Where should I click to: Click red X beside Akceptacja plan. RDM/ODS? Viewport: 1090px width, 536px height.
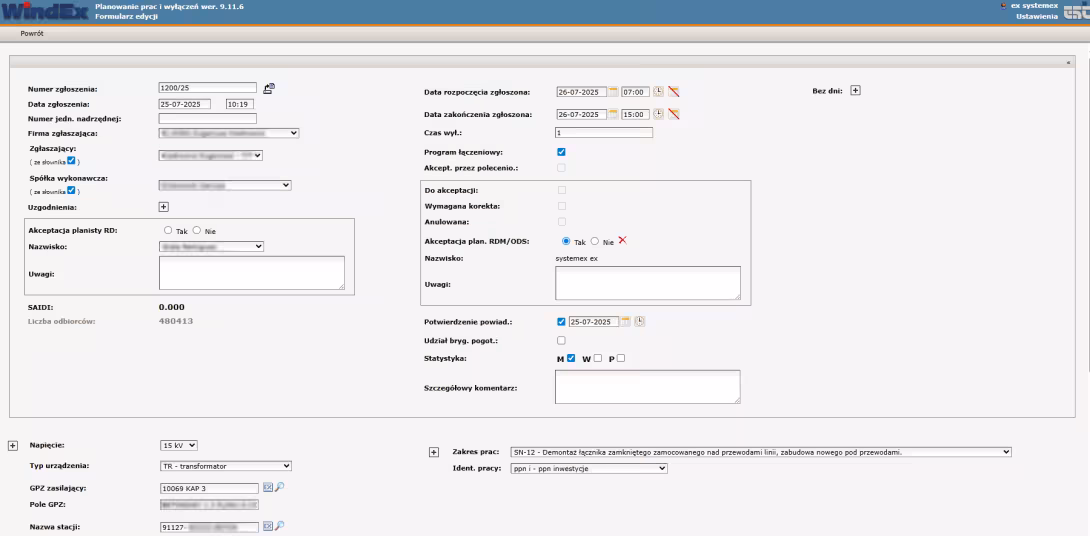pos(622,241)
